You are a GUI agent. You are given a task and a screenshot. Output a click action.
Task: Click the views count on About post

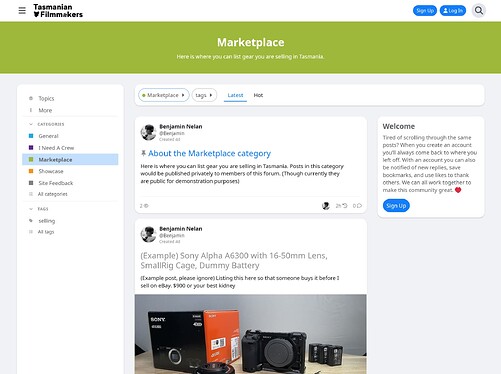(x=144, y=206)
